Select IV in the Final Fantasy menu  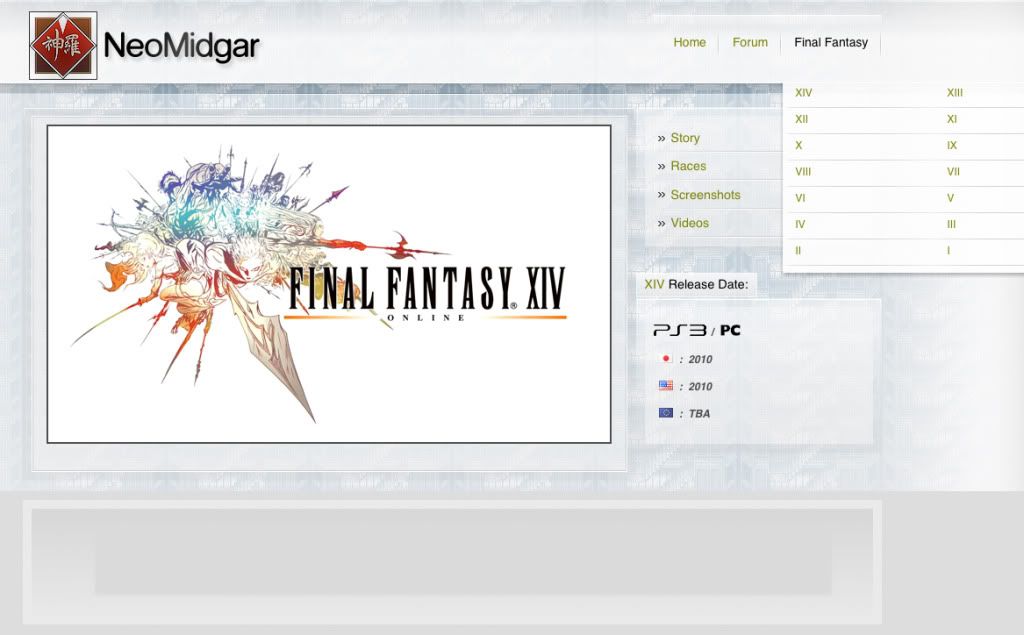pyautogui.click(x=800, y=224)
